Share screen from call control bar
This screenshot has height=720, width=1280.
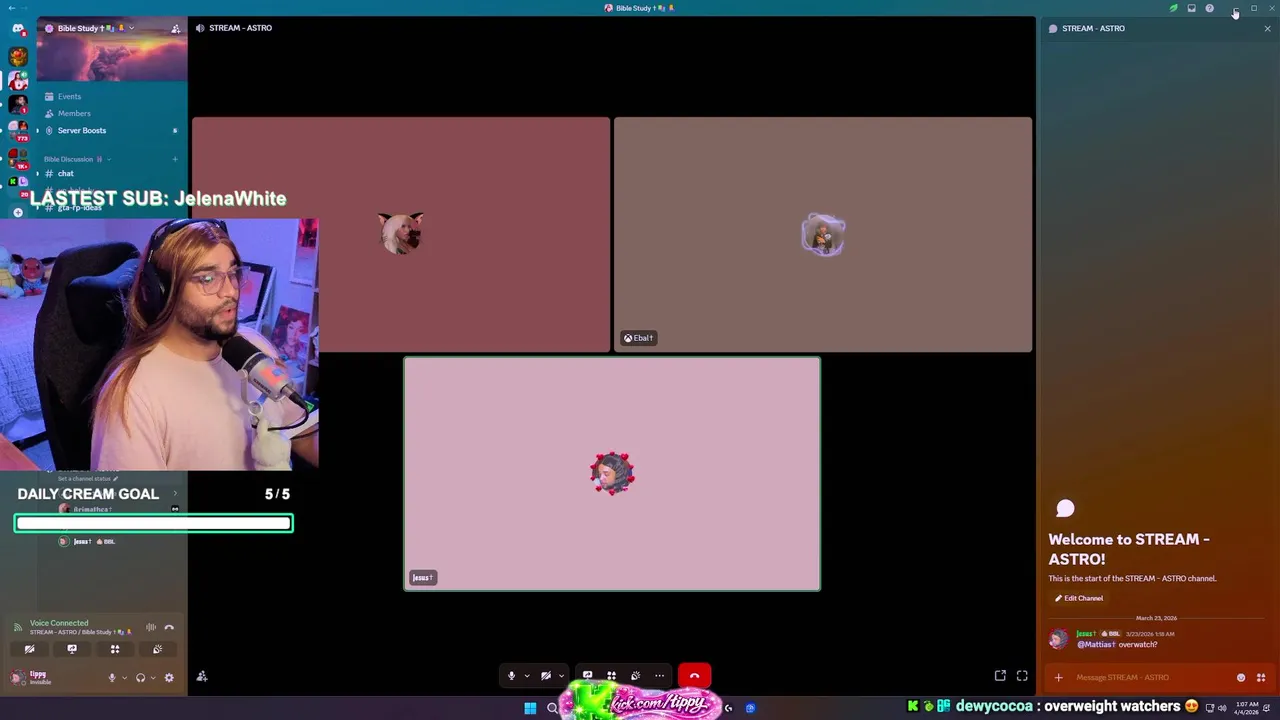point(587,676)
